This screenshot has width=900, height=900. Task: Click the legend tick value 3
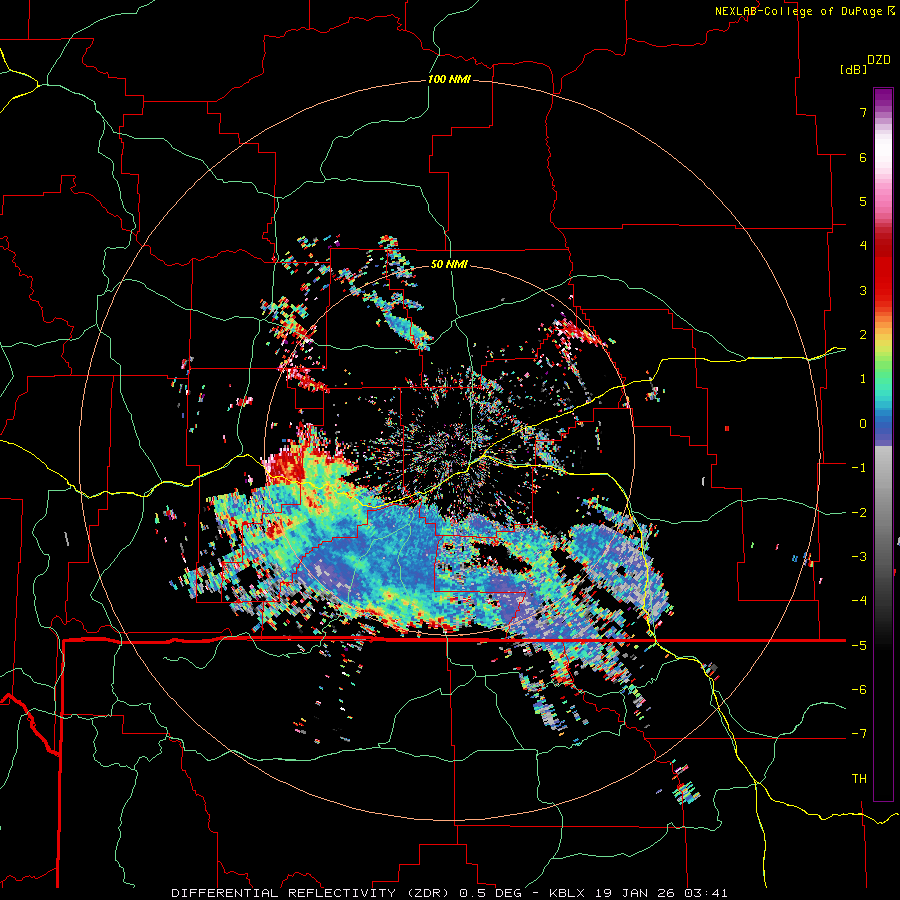(x=863, y=290)
